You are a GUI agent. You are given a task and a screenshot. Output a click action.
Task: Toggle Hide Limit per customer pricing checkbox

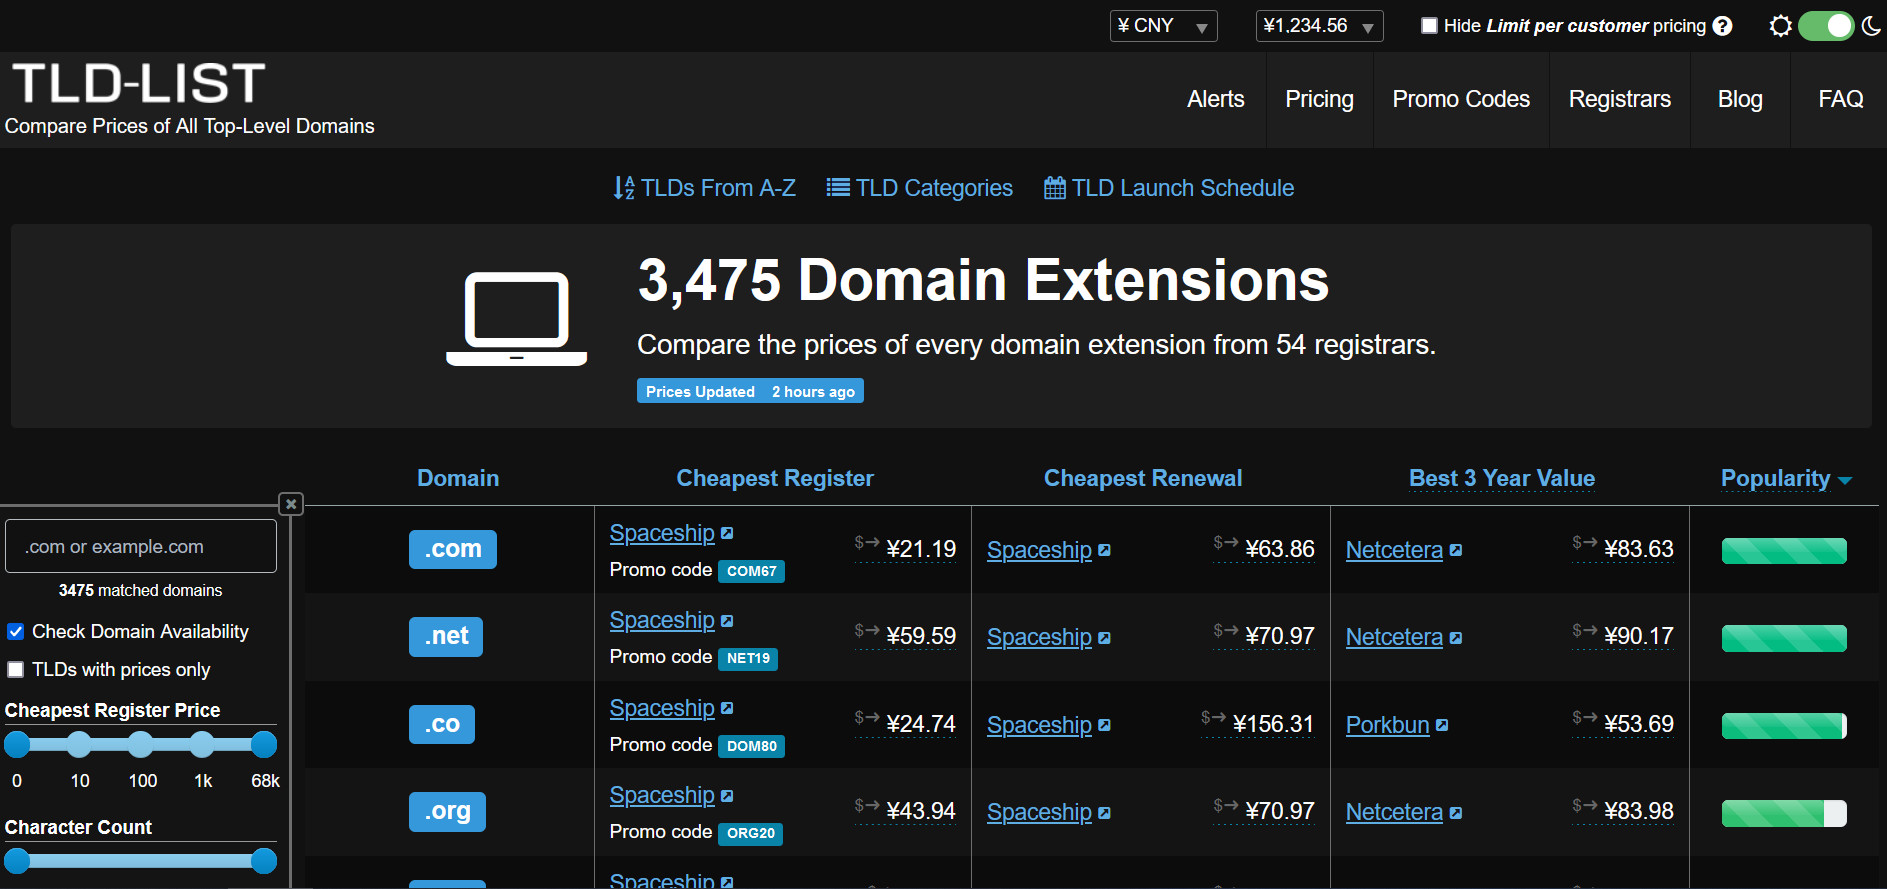coord(1430,26)
